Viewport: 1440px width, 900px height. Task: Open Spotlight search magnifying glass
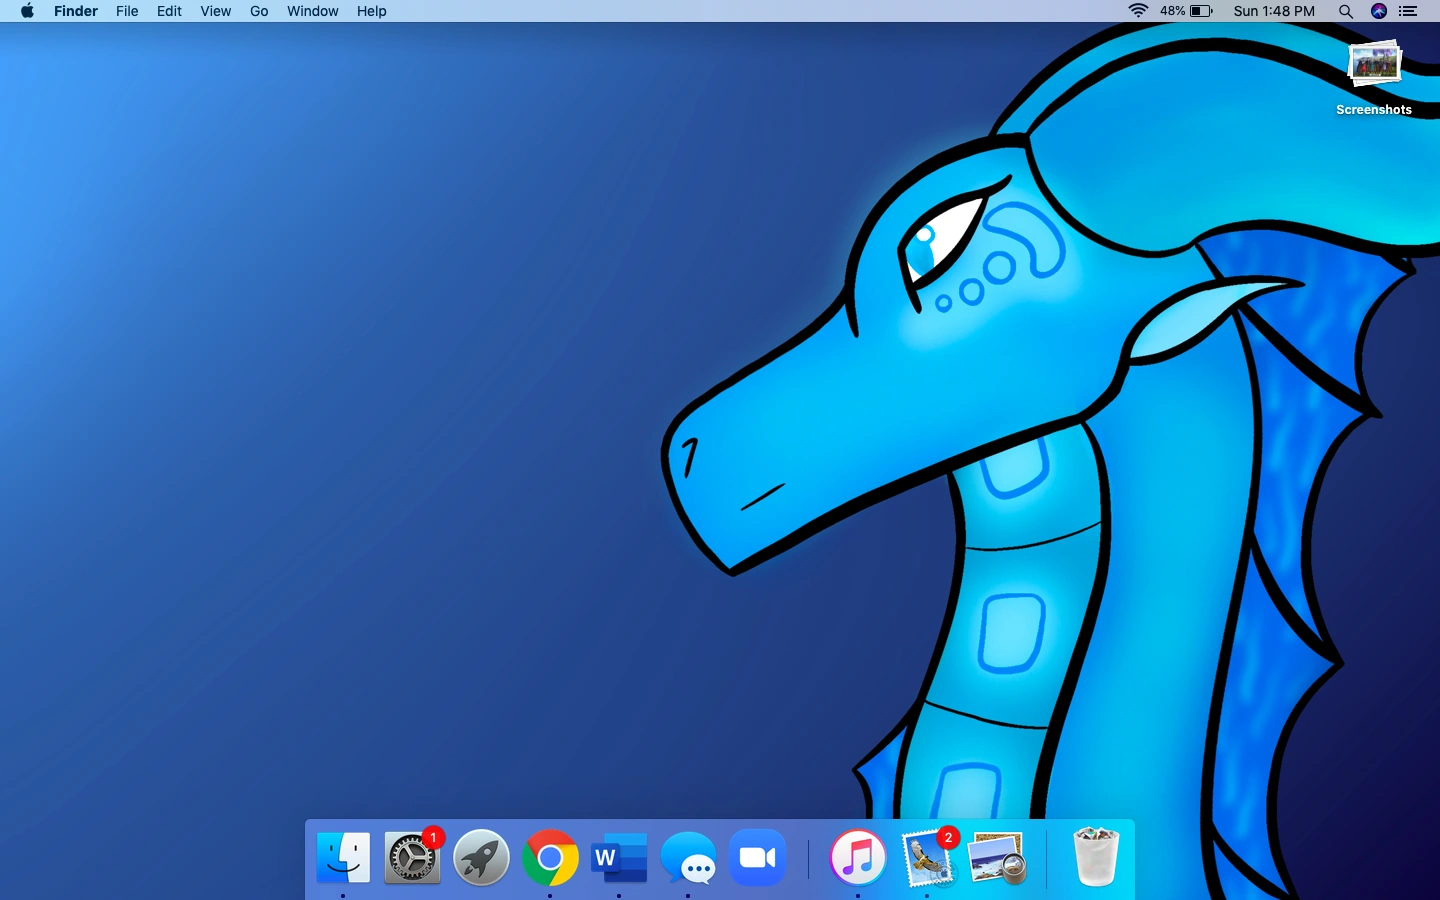[x=1346, y=11]
